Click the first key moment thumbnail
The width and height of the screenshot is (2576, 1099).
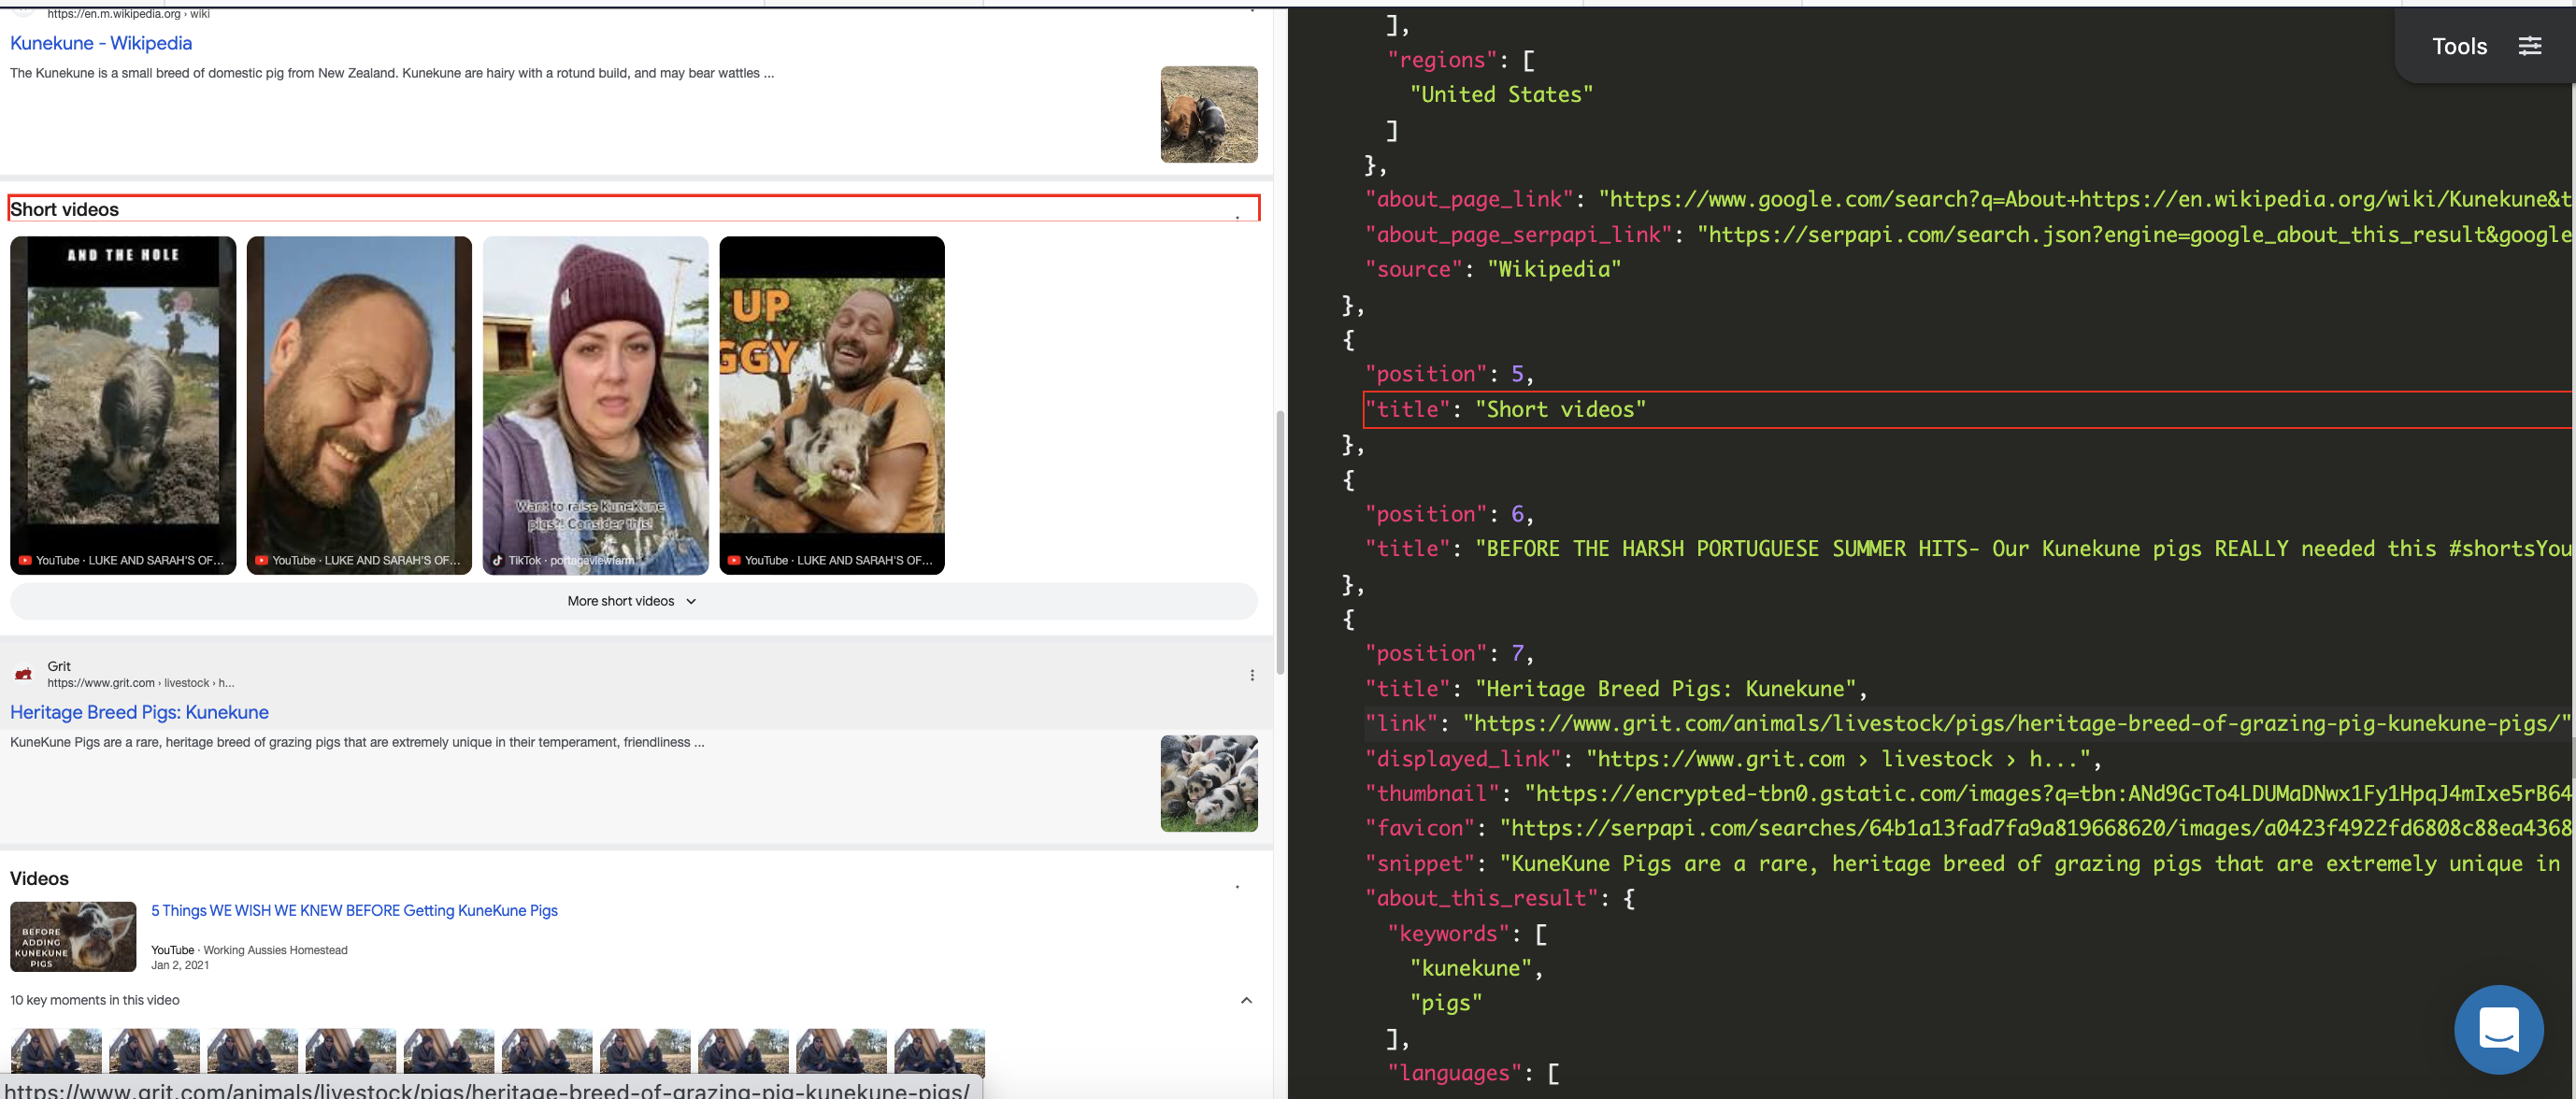point(55,1051)
